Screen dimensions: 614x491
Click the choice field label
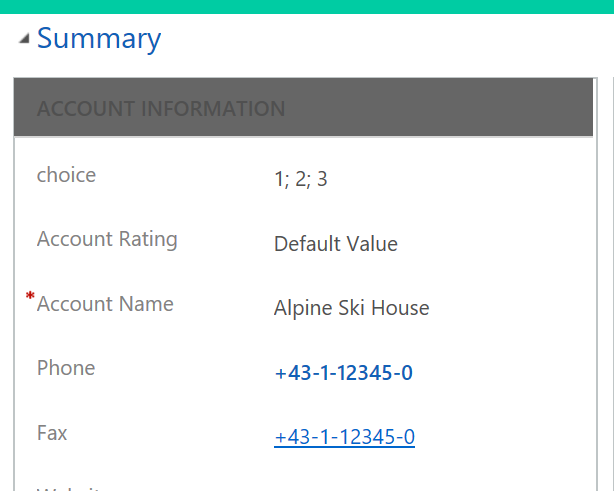66,175
